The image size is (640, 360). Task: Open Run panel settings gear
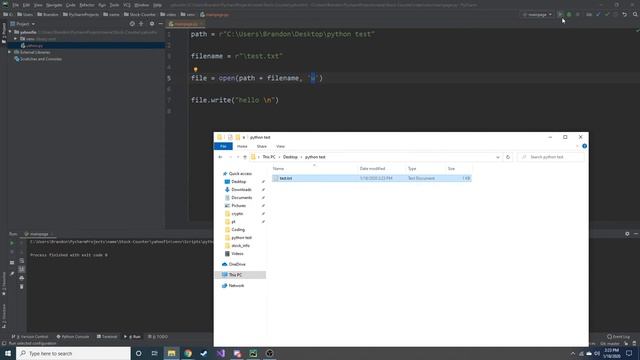[x=627, y=234]
